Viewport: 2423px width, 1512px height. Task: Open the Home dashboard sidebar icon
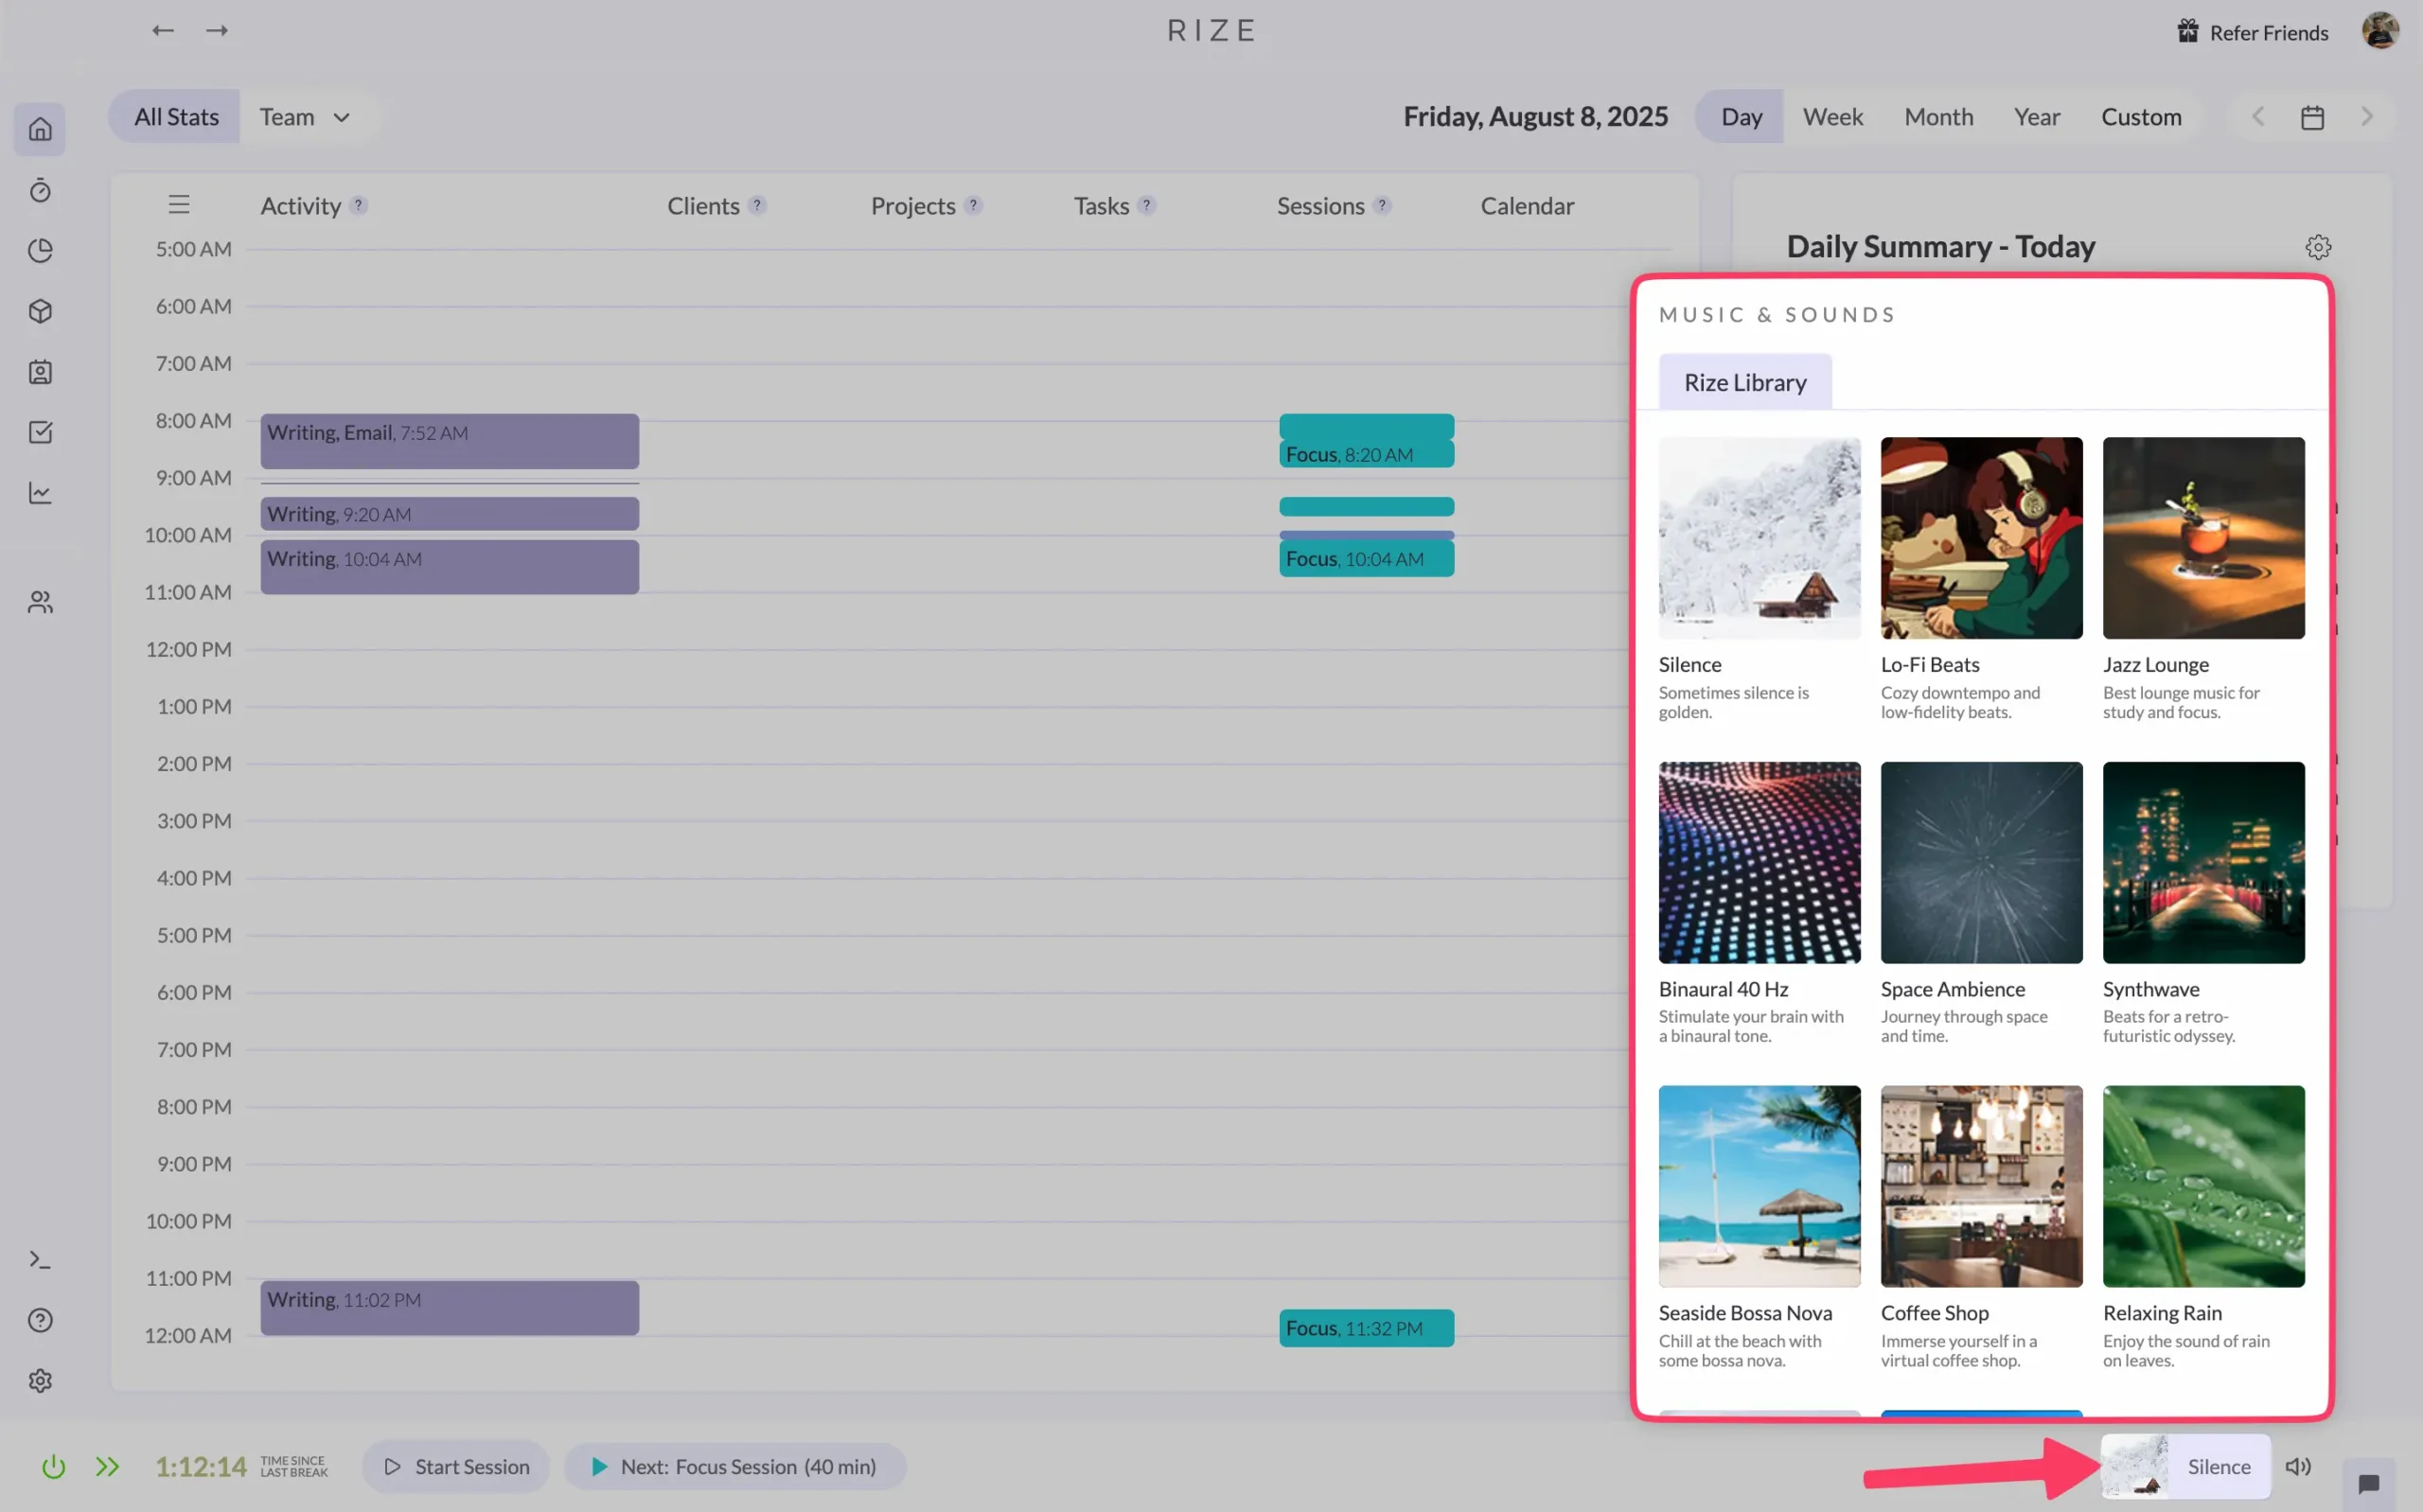coord(40,129)
